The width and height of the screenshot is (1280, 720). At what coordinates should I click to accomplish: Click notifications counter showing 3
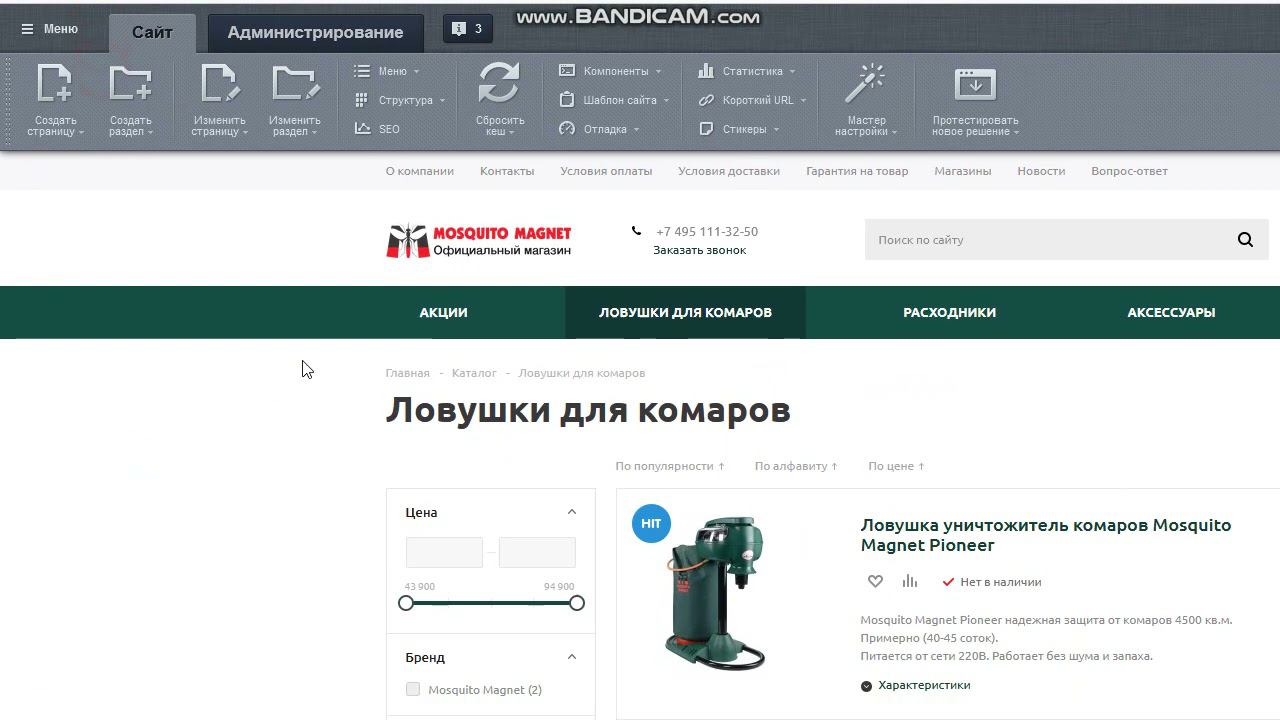[x=467, y=29]
